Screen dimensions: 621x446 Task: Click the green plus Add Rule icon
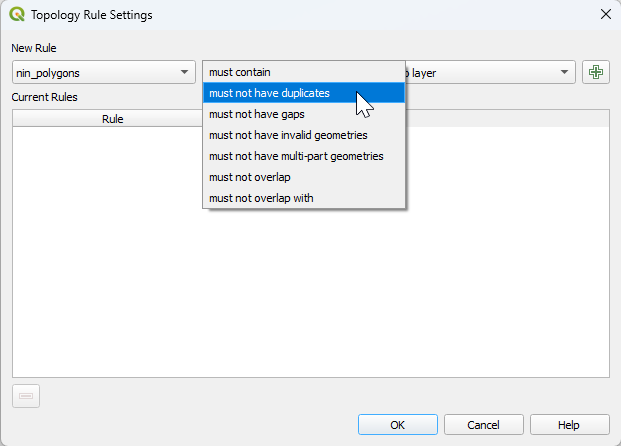click(x=596, y=72)
